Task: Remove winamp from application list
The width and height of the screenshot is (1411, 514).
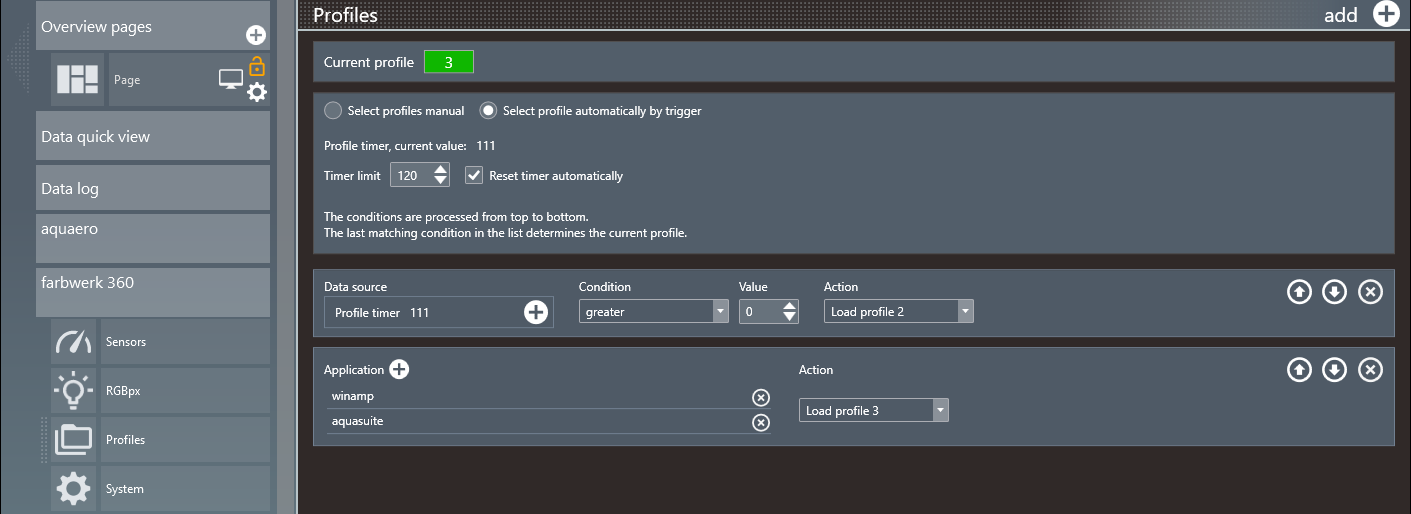Action: click(761, 397)
